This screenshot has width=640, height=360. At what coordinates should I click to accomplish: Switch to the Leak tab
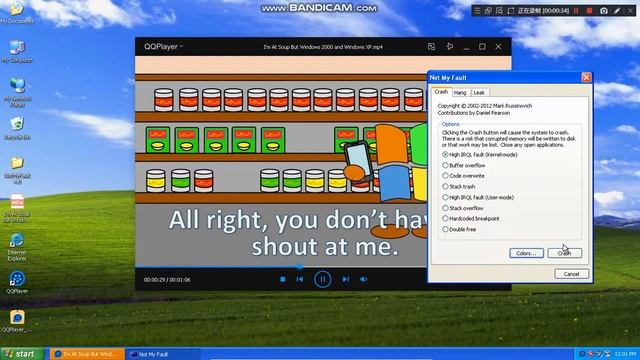(479, 93)
